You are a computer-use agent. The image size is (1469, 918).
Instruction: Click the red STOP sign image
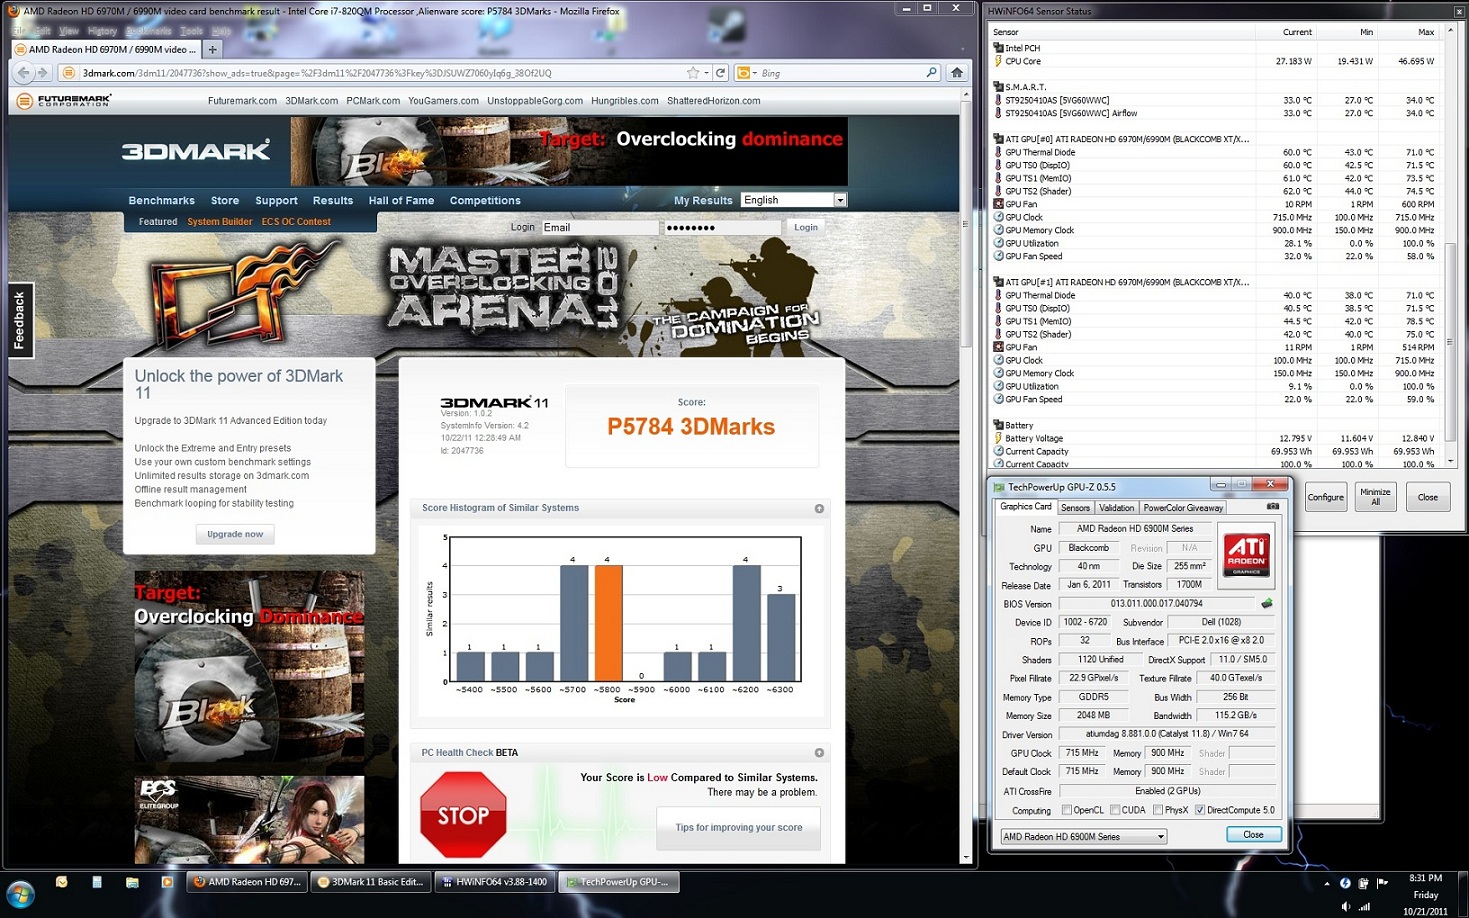pyautogui.click(x=463, y=814)
